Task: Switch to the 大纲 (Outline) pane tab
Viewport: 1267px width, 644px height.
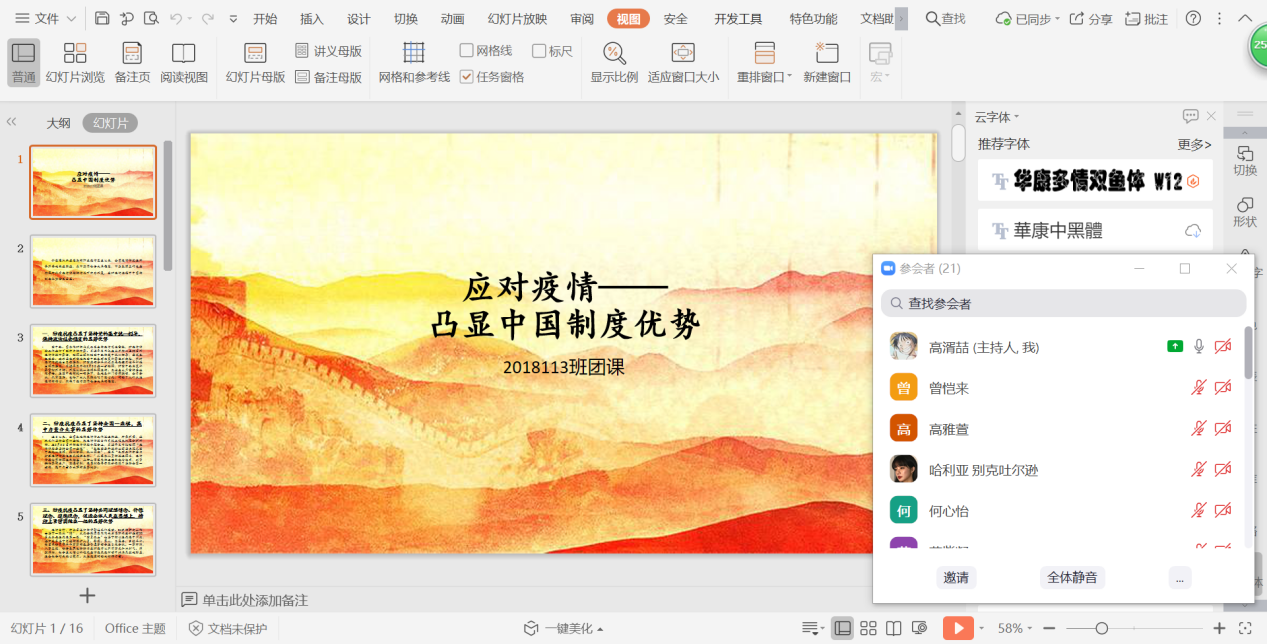Action: pyautogui.click(x=58, y=123)
